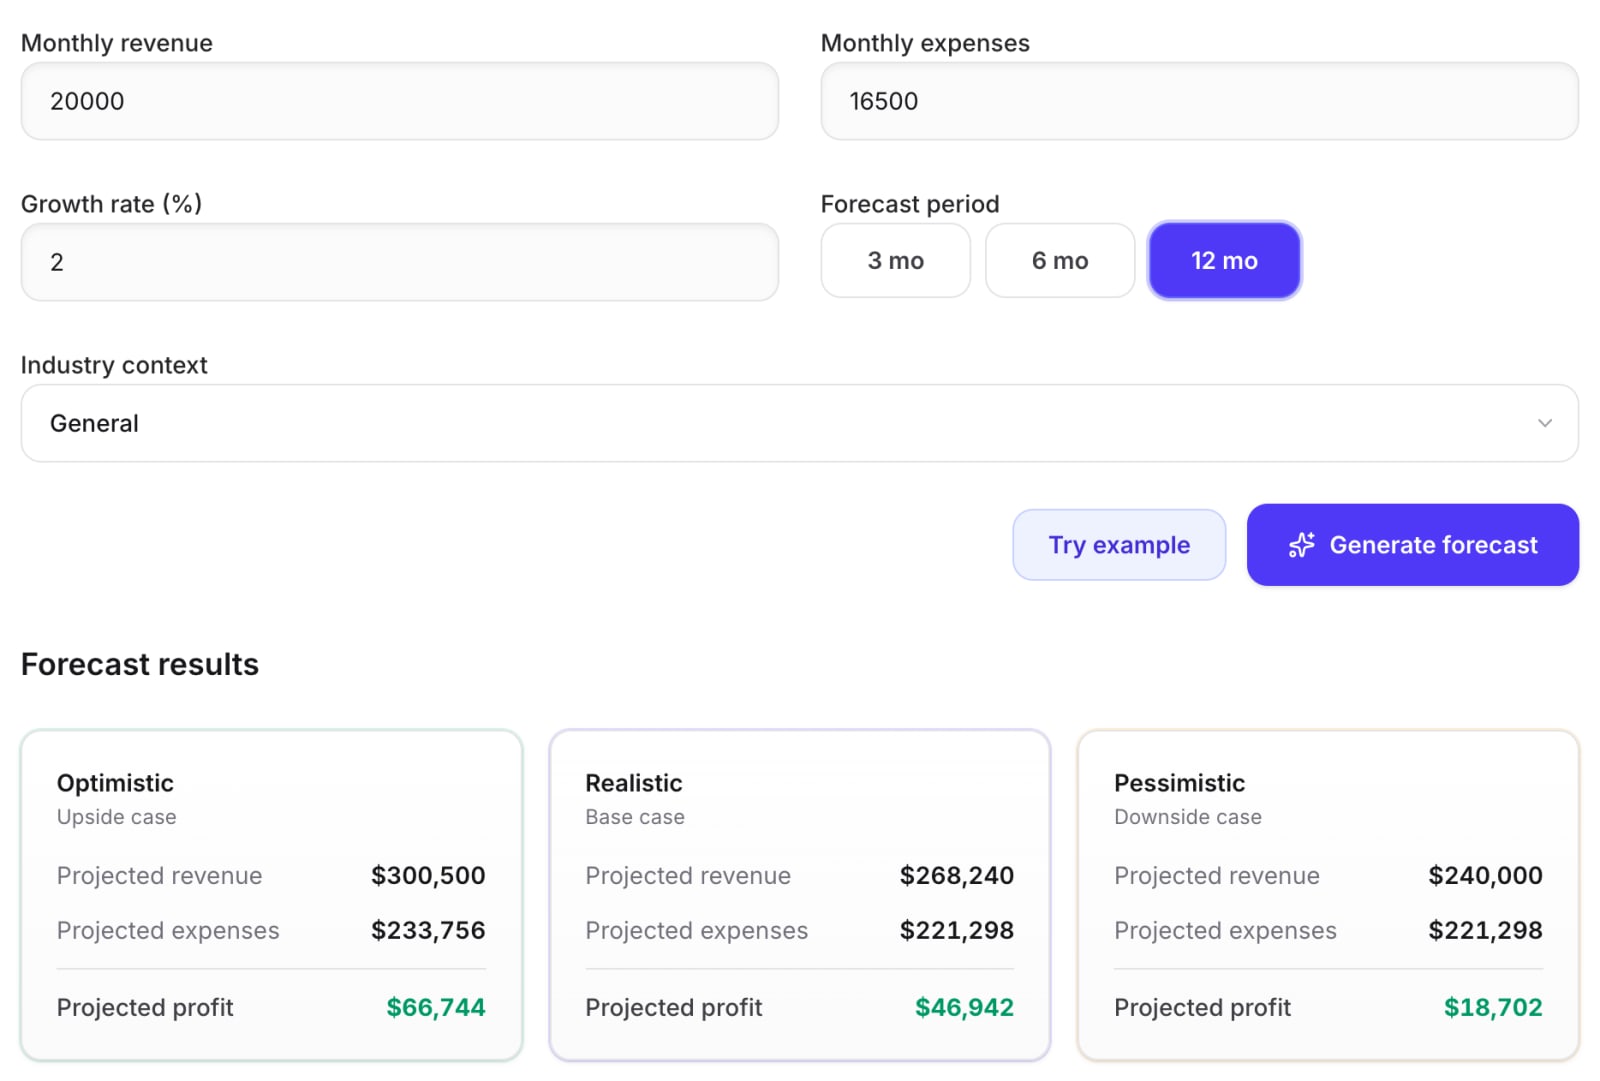The width and height of the screenshot is (1600, 1081).
Task: Select the 12 mo forecast period
Action: [x=1224, y=261]
